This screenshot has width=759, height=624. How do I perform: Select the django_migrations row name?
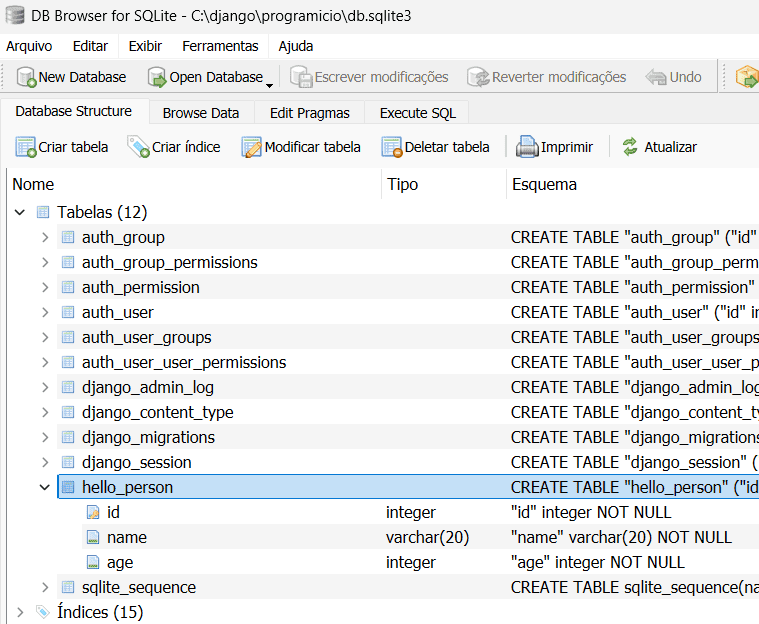click(148, 437)
